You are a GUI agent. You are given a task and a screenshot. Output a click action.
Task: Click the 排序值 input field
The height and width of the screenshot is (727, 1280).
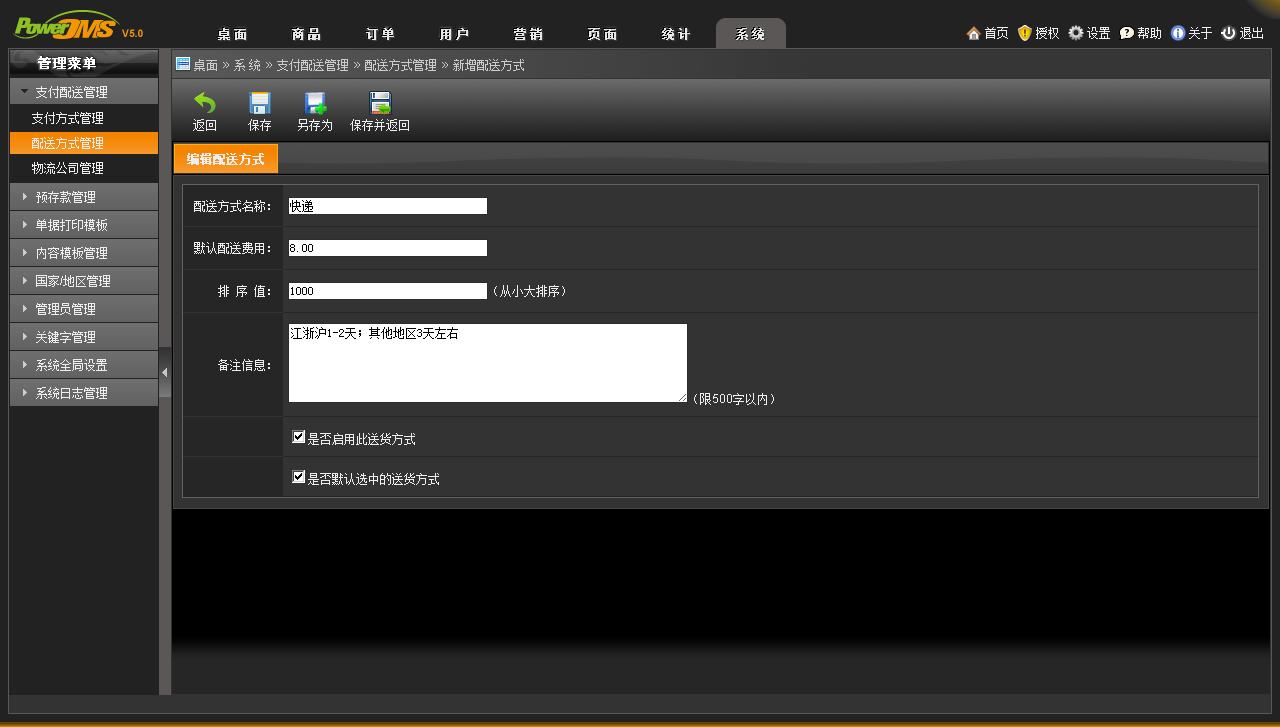[388, 291]
